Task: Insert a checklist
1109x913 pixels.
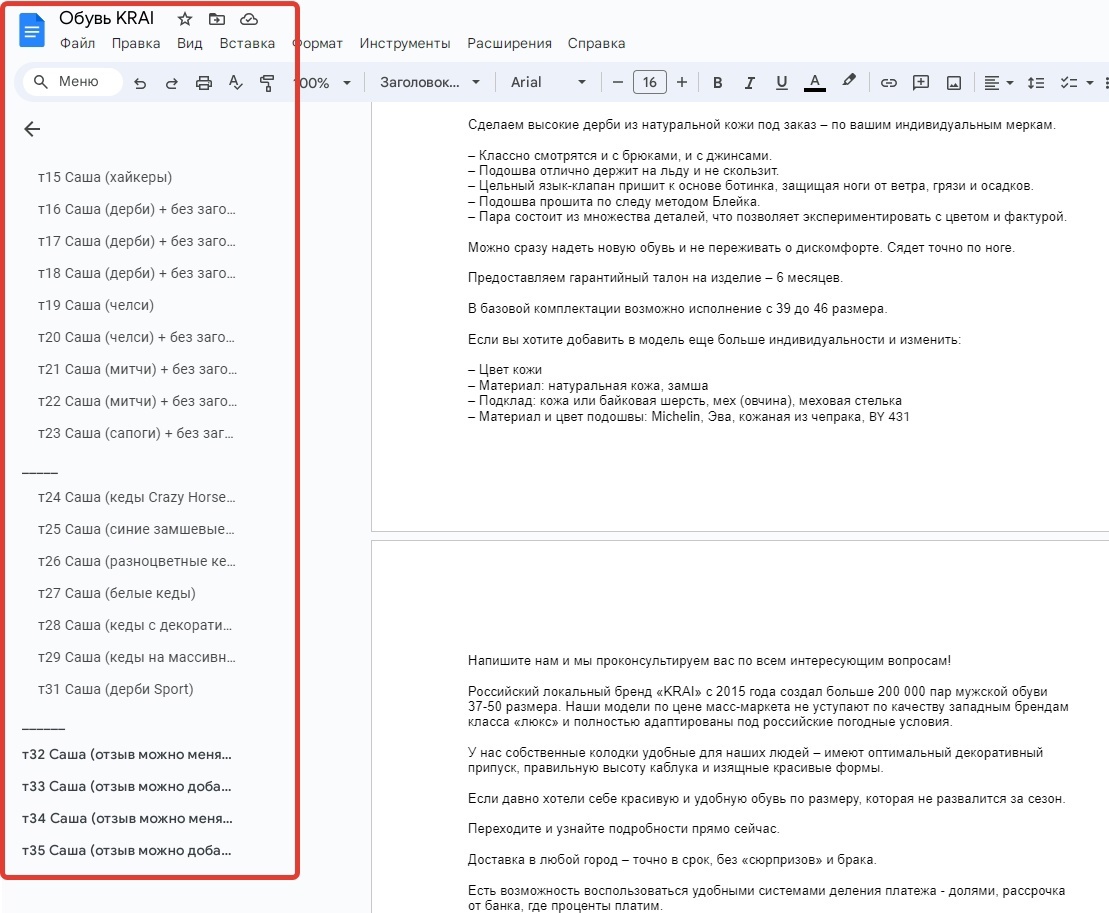Action: coord(1068,83)
